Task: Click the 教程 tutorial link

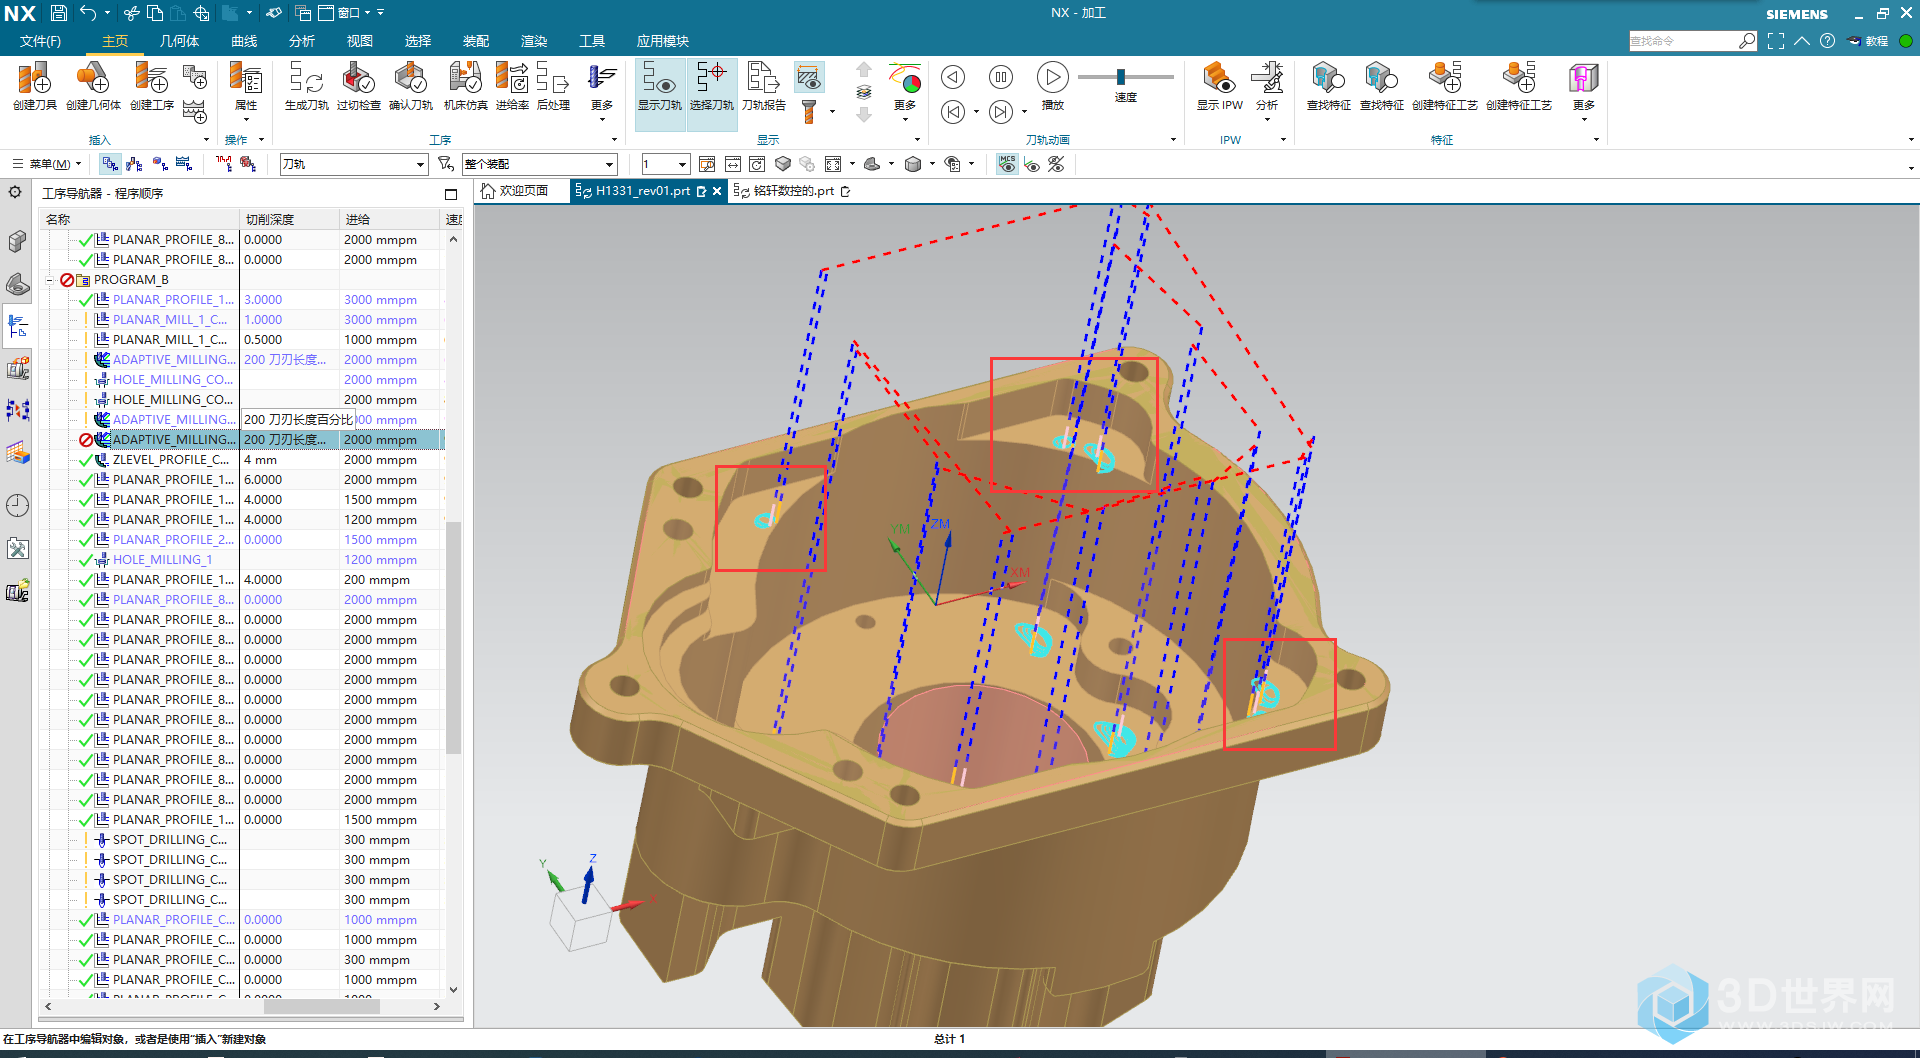Action: tap(1868, 41)
